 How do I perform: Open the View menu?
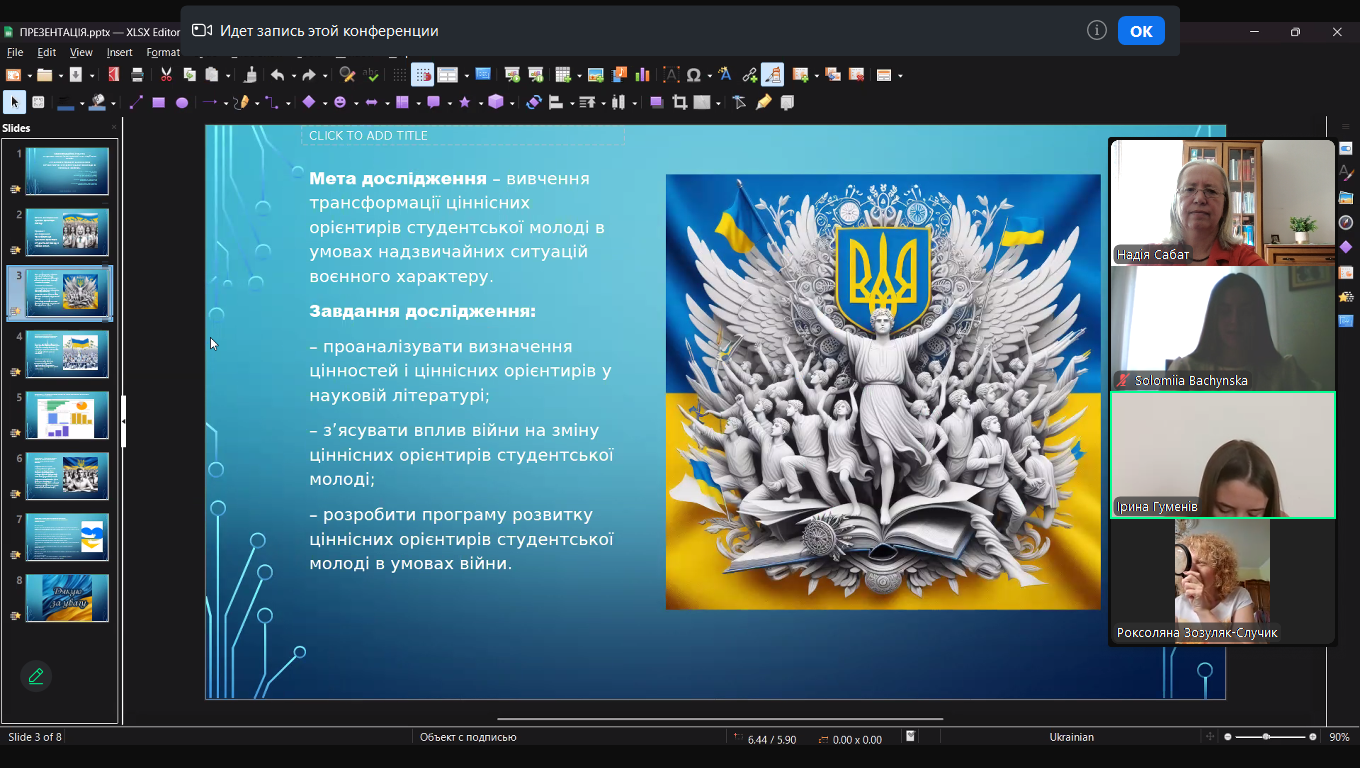click(81, 52)
